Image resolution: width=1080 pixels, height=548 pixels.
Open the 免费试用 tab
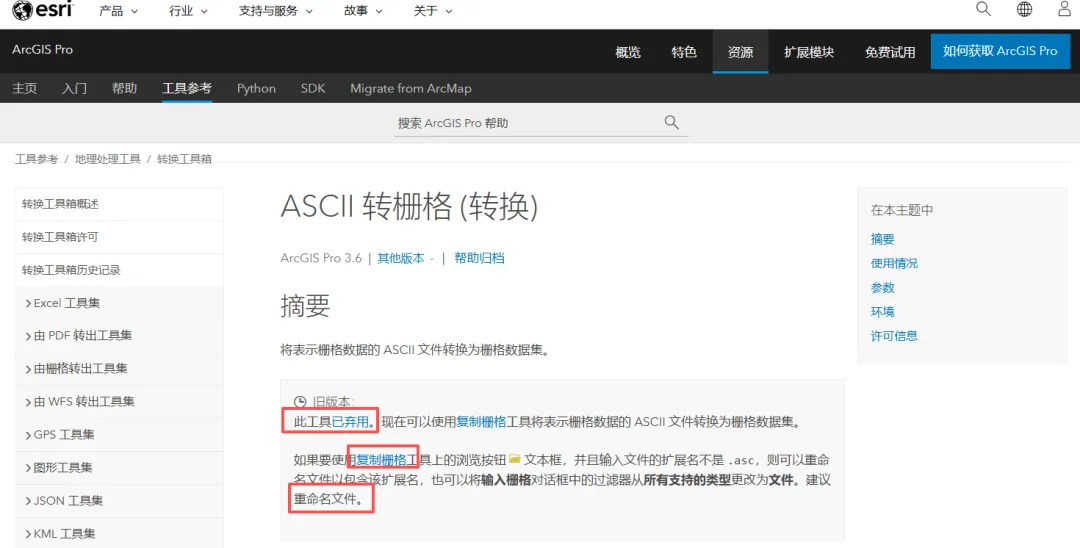coord(890,52)
